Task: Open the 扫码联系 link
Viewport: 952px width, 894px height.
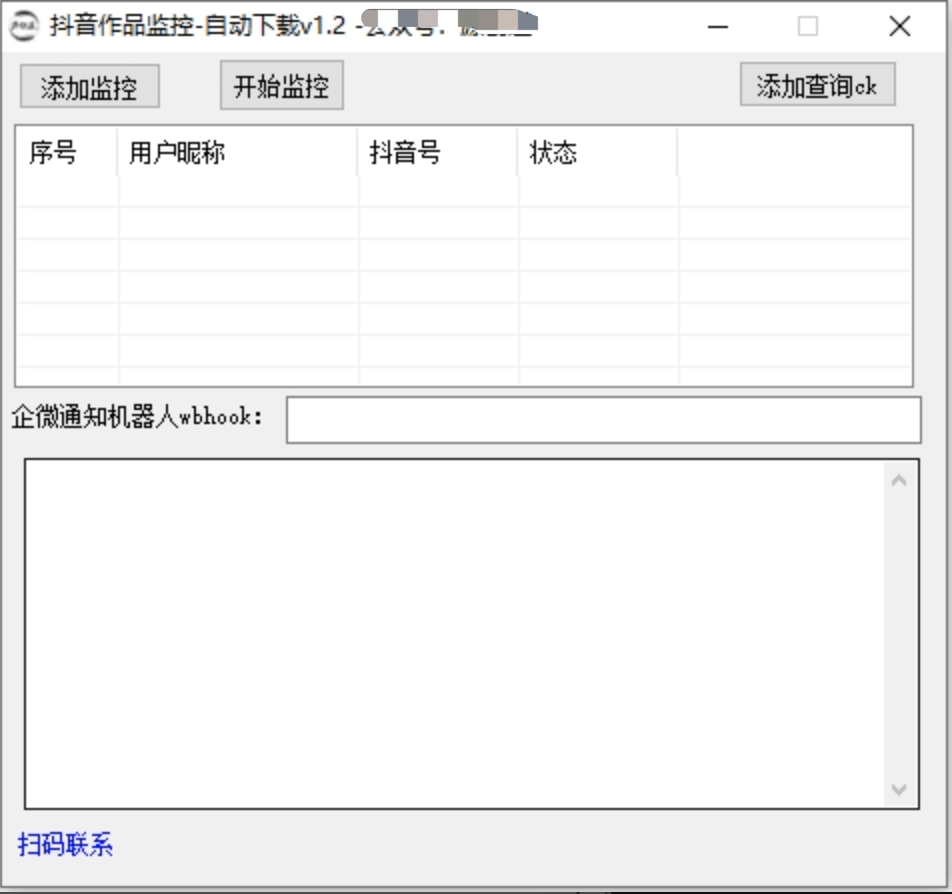Action: [x=65, y=844]
